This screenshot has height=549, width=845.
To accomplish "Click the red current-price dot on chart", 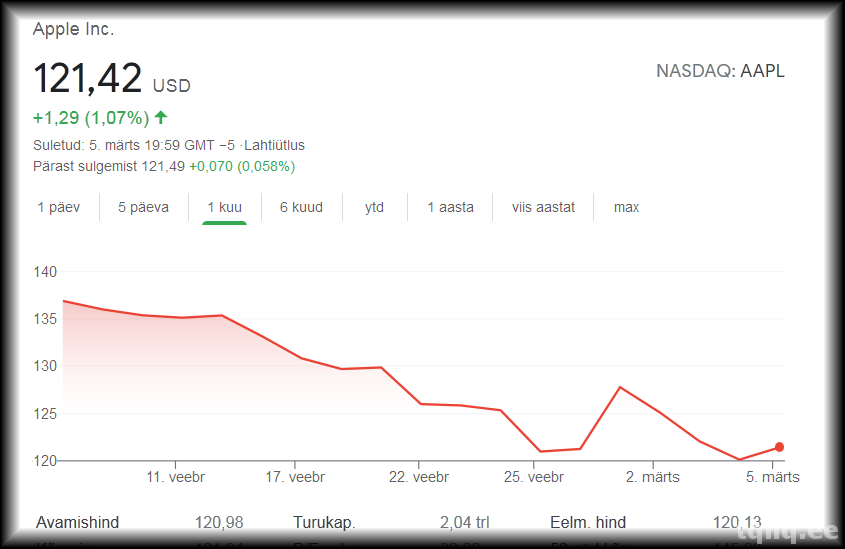I will click(779, 447).
